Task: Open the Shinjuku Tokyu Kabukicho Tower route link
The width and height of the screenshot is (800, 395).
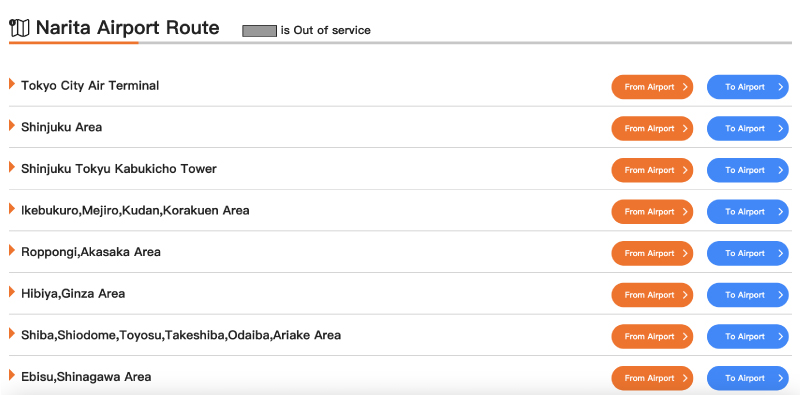Action: tap(119, 169)
